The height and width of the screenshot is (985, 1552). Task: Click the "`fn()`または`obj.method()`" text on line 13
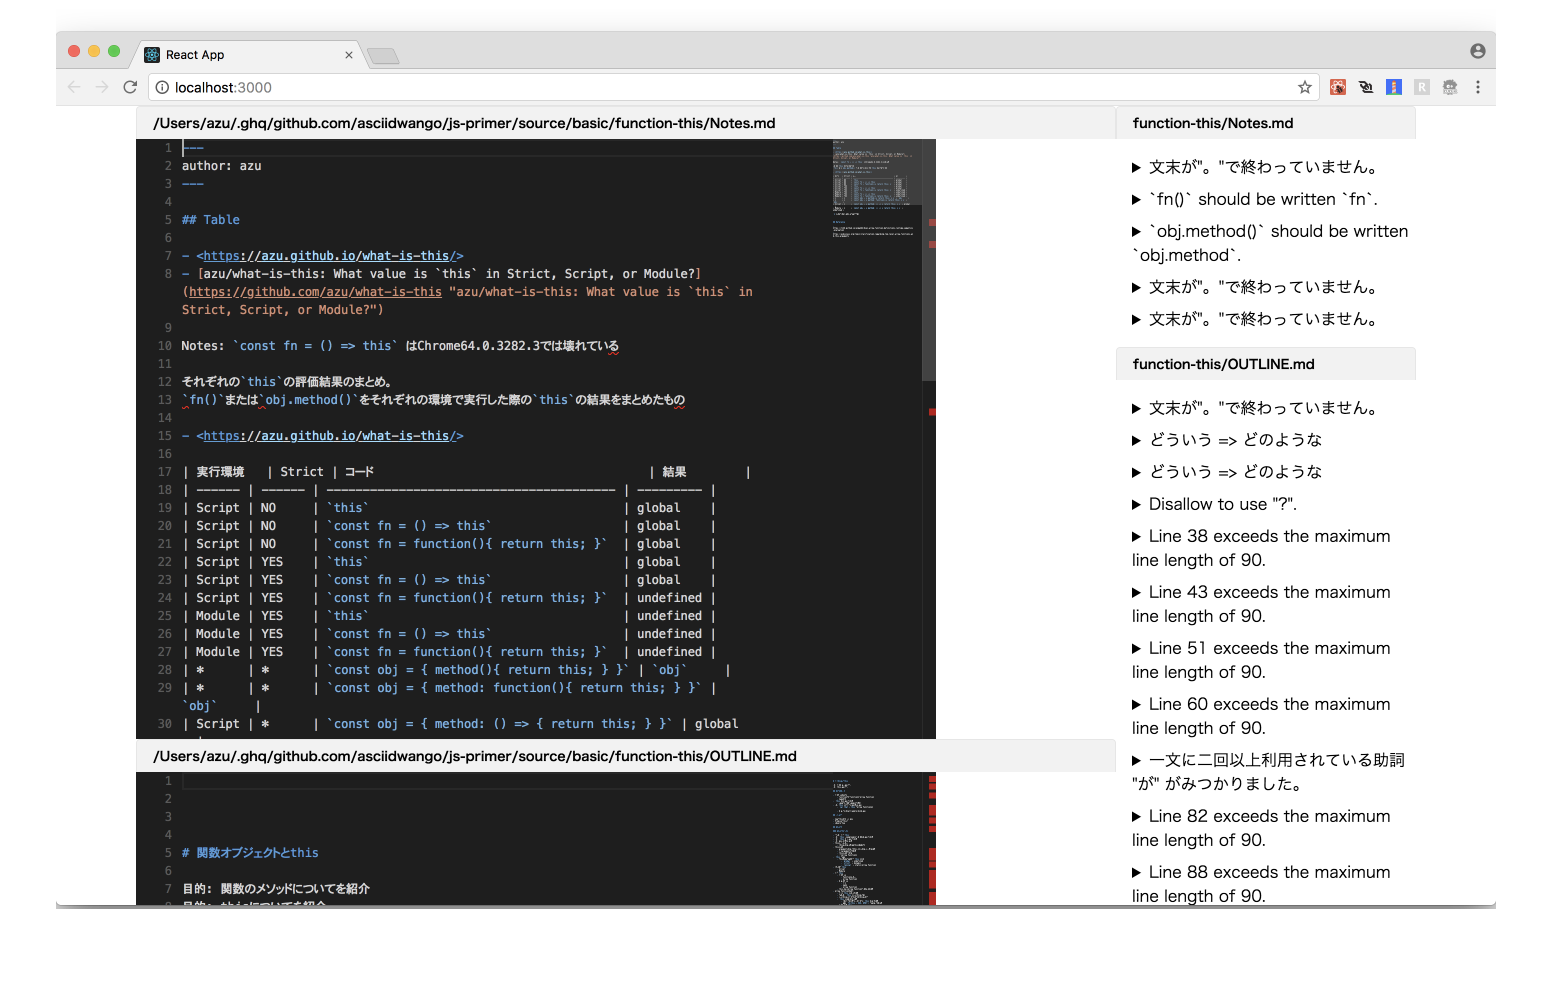[x=270, y=400]
